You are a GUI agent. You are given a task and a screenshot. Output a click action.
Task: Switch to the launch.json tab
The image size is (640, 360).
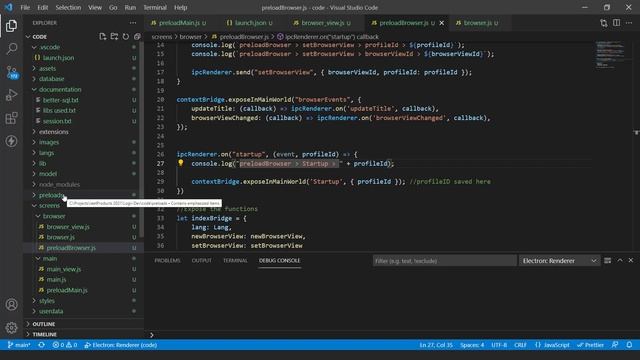click(x=250, y=23)
